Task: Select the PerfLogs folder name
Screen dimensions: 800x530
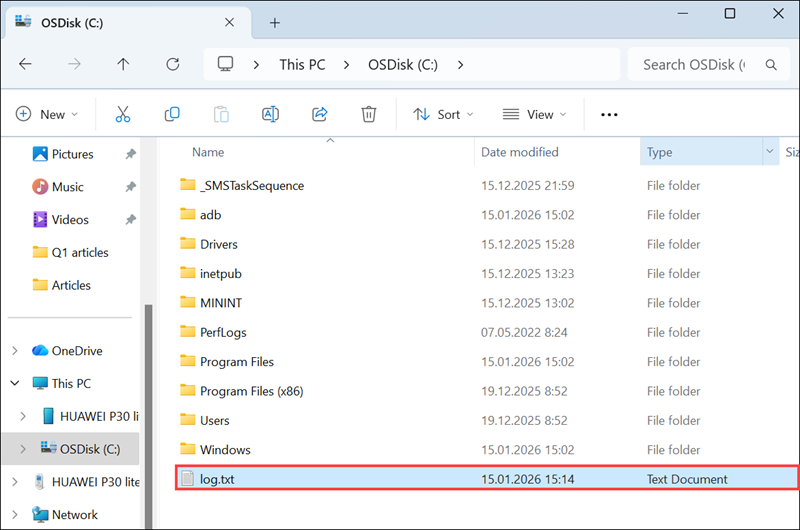Action: pos(223,333)
